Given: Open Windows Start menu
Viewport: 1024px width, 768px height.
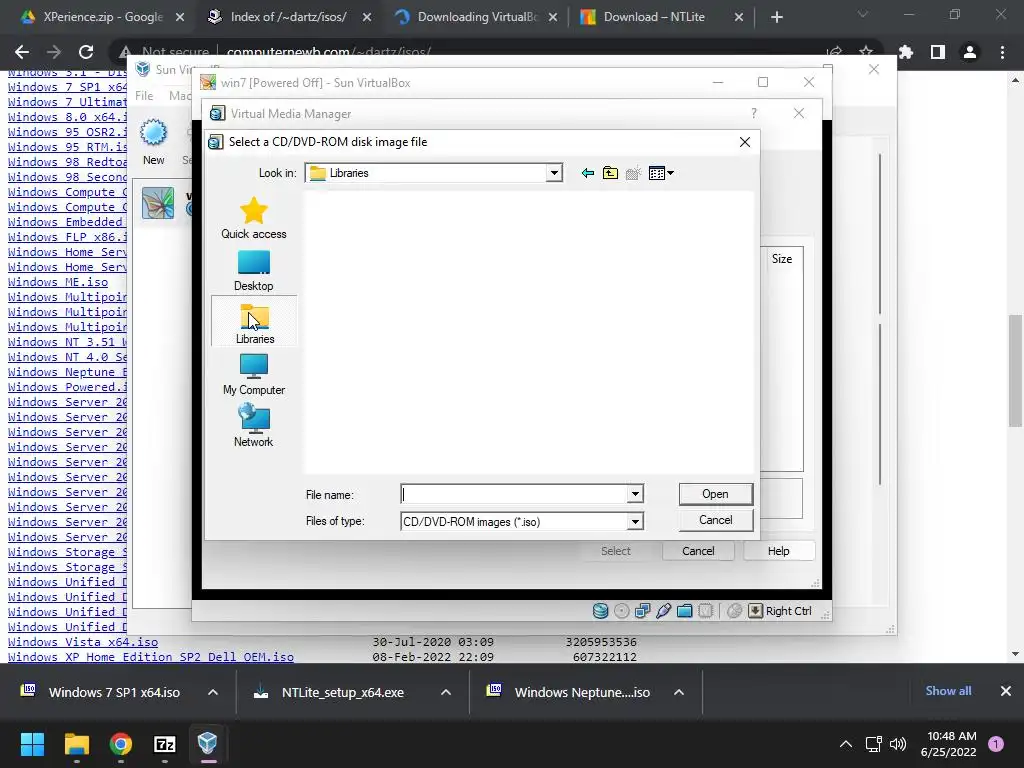Looking at the screenshot, I should point(32,744).
